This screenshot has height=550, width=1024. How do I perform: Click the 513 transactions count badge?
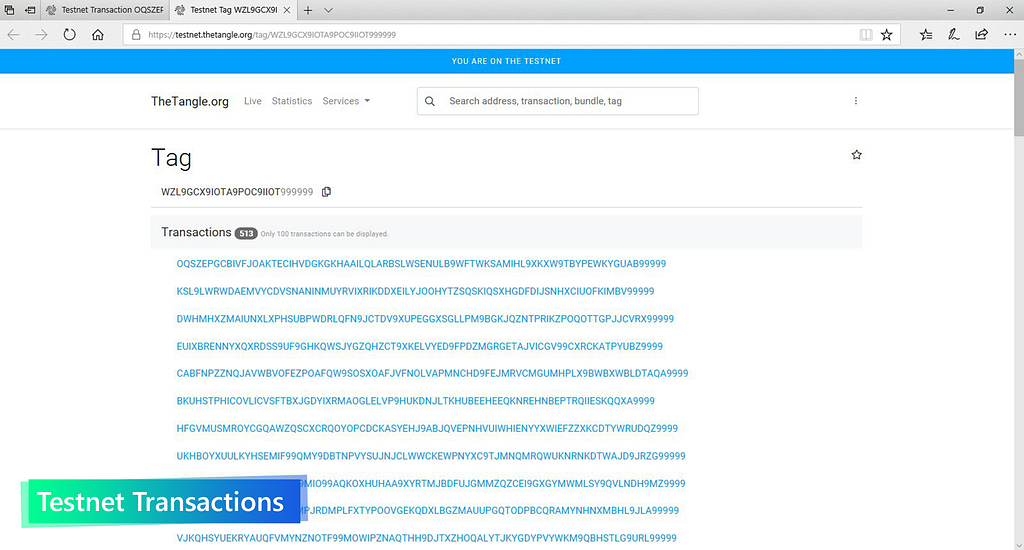(246, 233)
